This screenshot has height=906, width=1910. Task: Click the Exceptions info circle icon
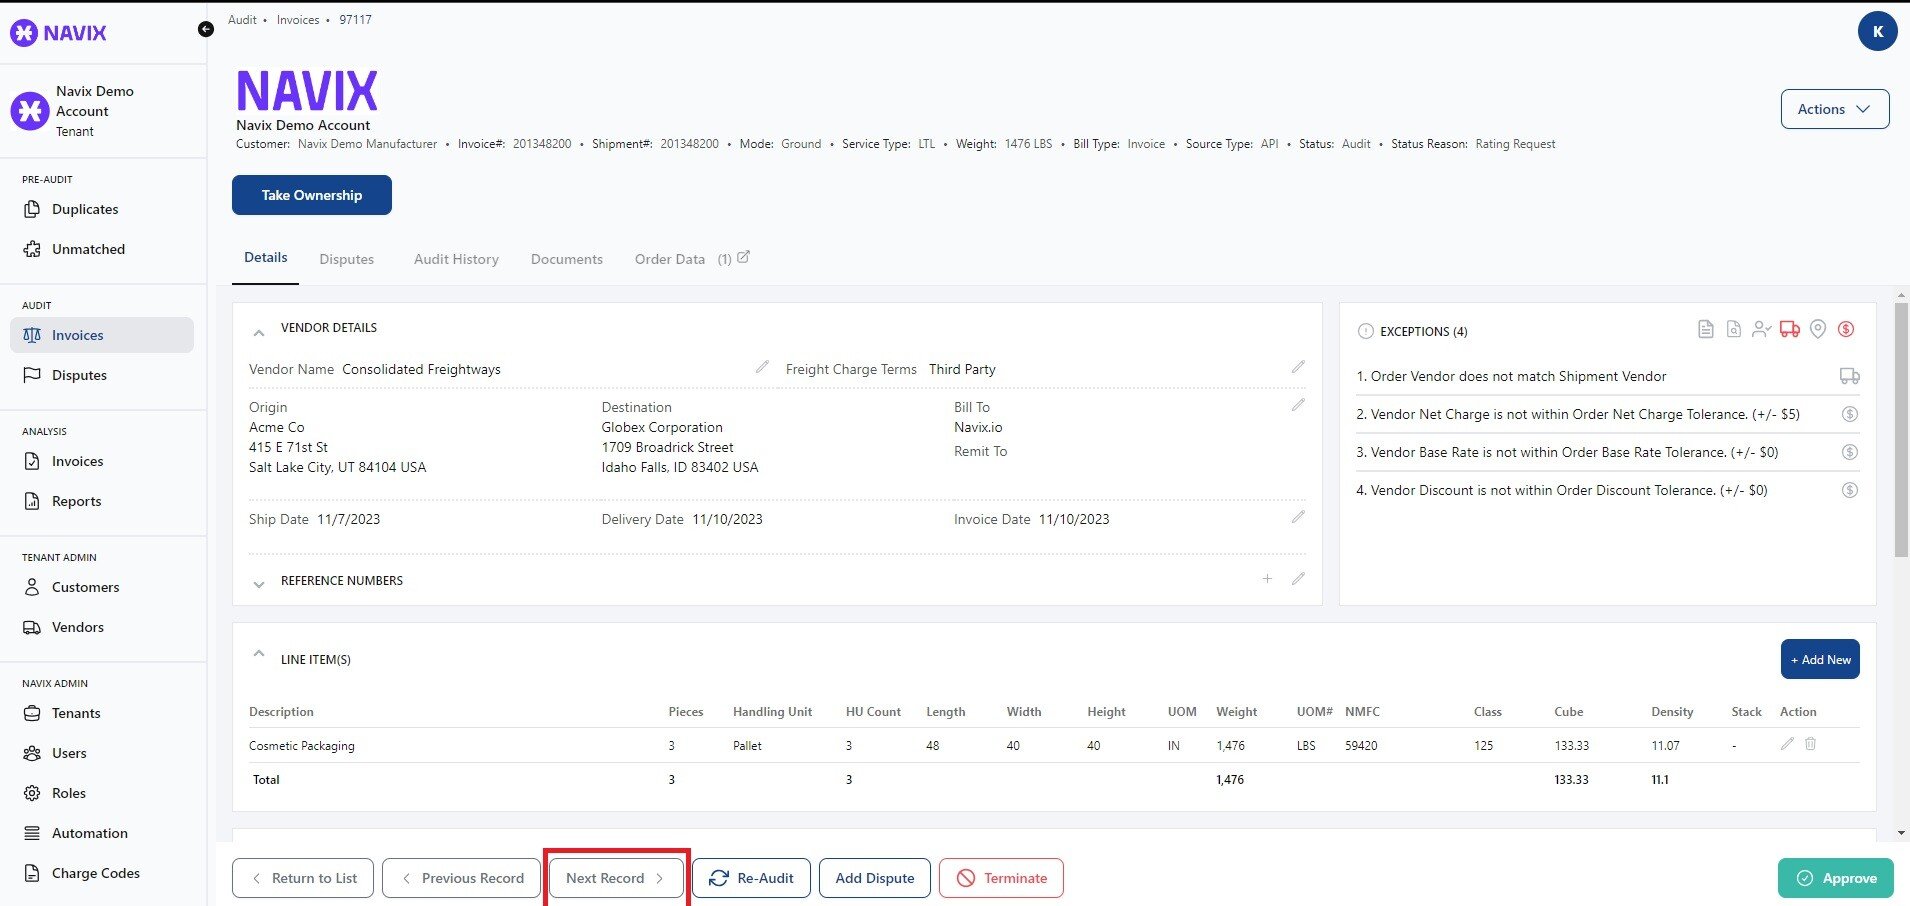coord(1365,331)
